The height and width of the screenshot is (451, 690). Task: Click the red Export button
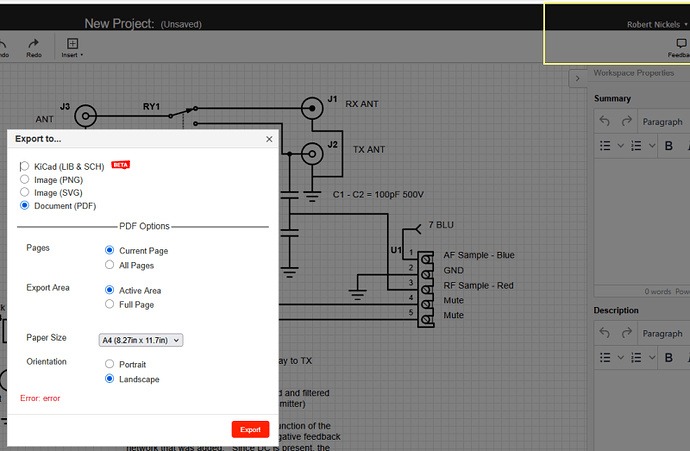click(x=250, y=429)
